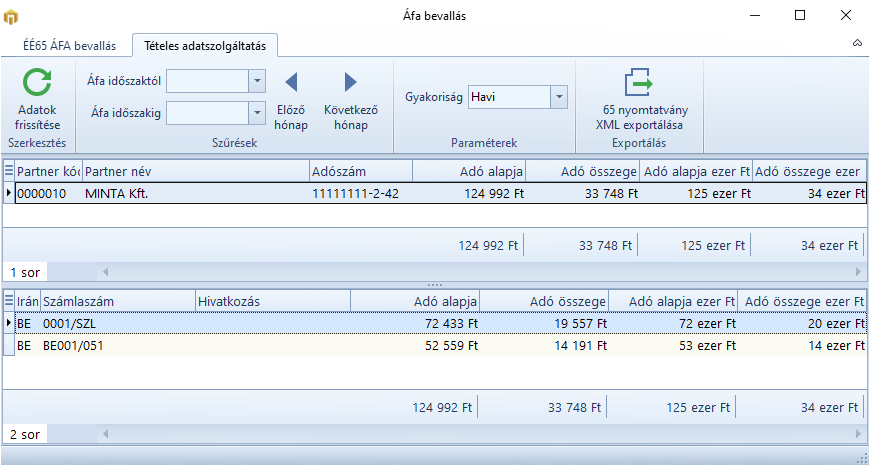870x466 pixels.
Task: Collapse the ribbon using the top-right chevron
Action: click(x=857, y=44)
